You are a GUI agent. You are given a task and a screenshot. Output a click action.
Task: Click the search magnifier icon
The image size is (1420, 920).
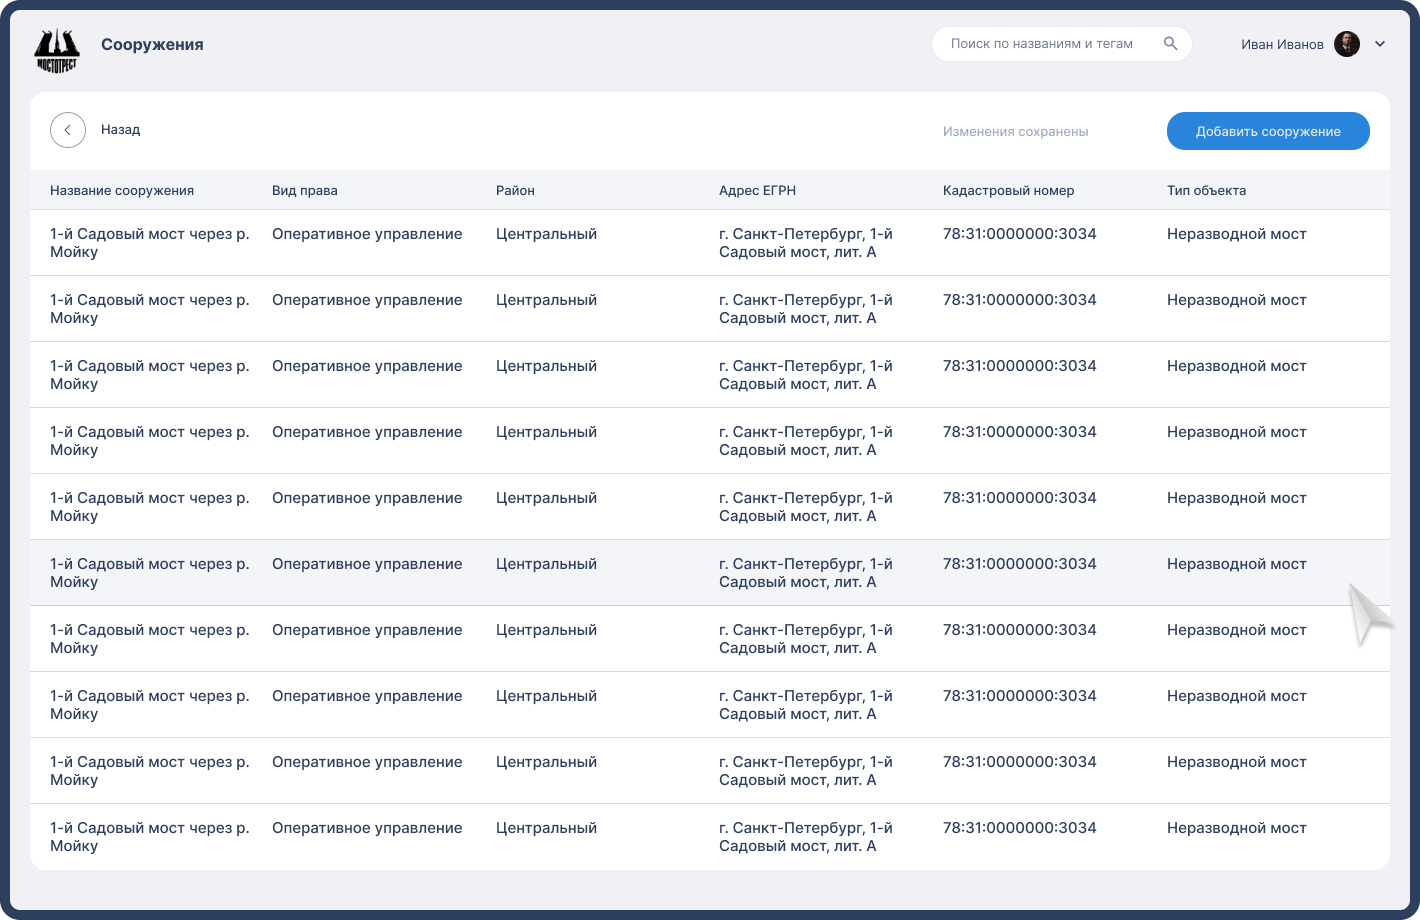[x=1171, y=43]
